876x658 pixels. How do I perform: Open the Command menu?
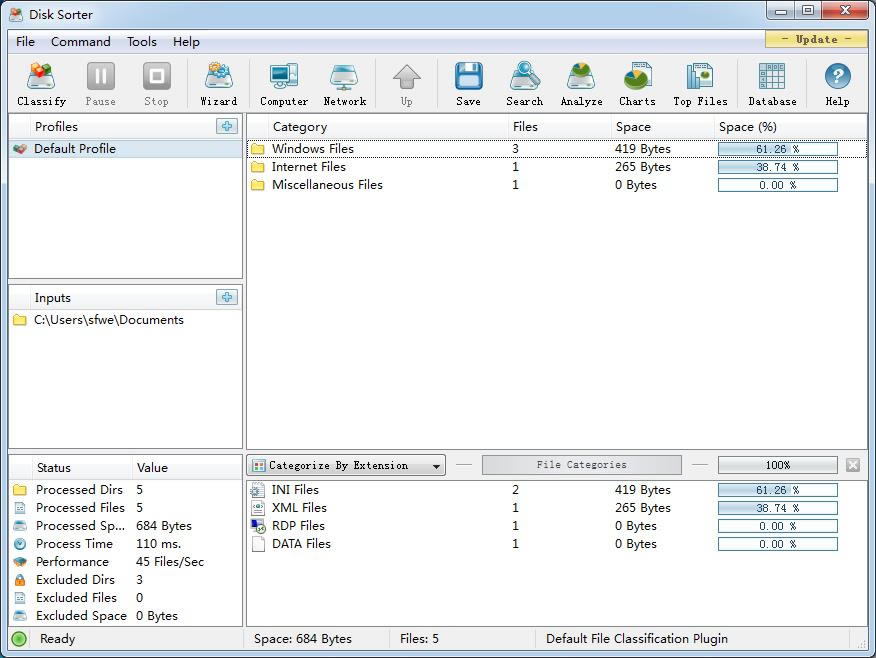[80, 42]
